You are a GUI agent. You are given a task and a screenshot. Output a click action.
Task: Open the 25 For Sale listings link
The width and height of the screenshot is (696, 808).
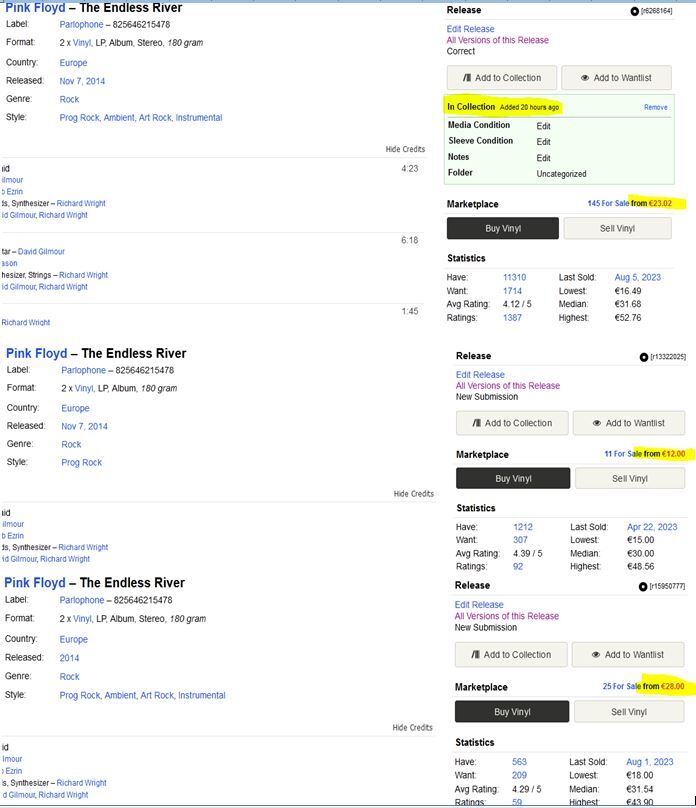(x=620, y=687)
